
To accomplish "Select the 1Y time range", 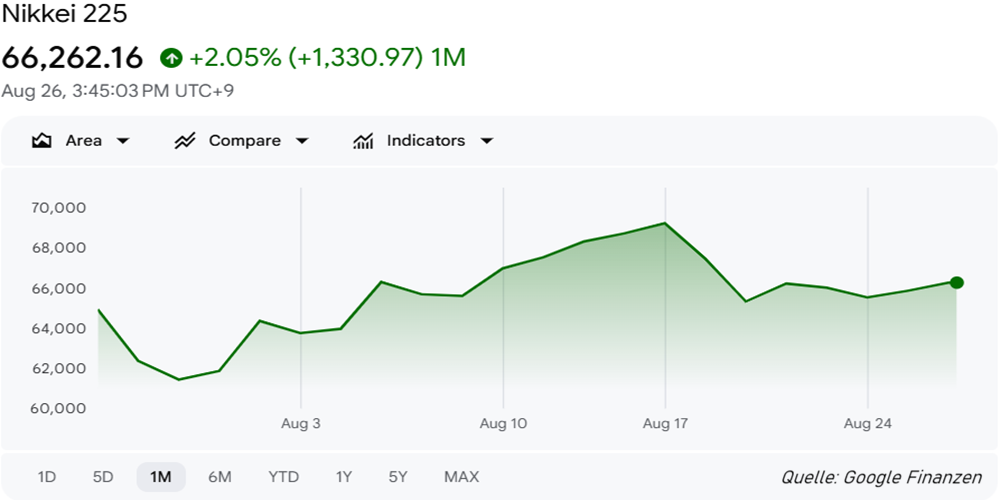I will click(x=344, y=477).
